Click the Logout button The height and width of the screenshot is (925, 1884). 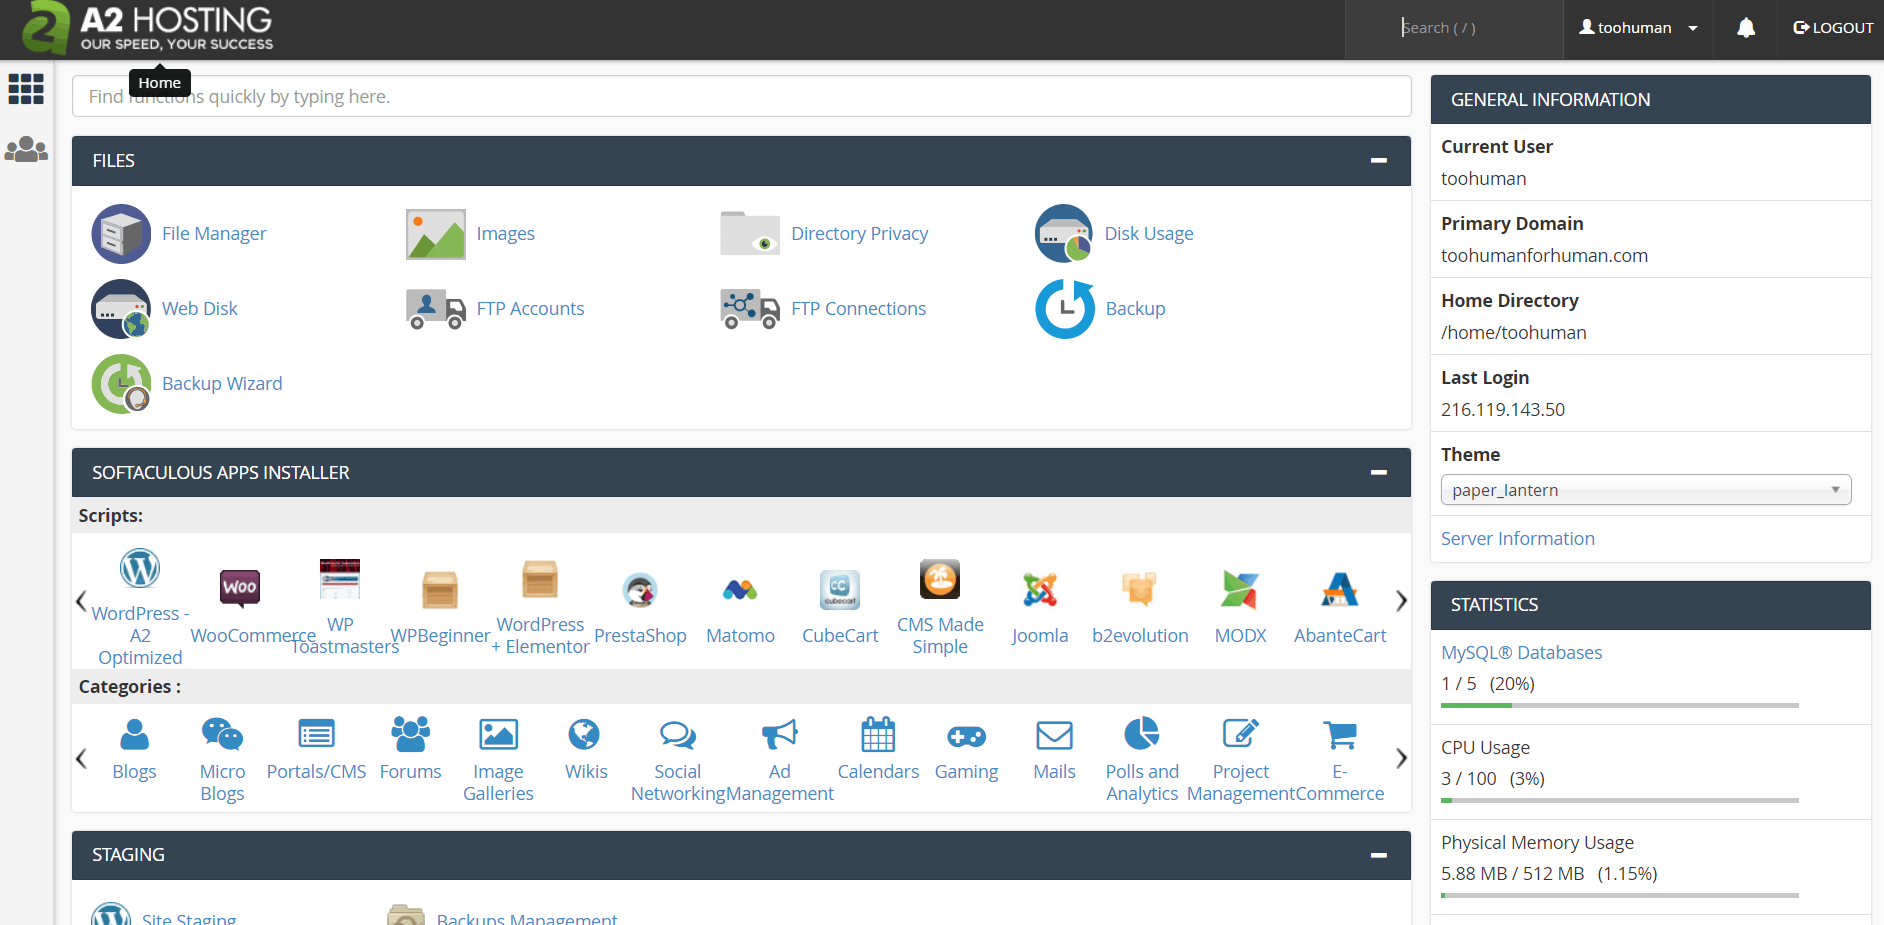[x=1833, y=28]
